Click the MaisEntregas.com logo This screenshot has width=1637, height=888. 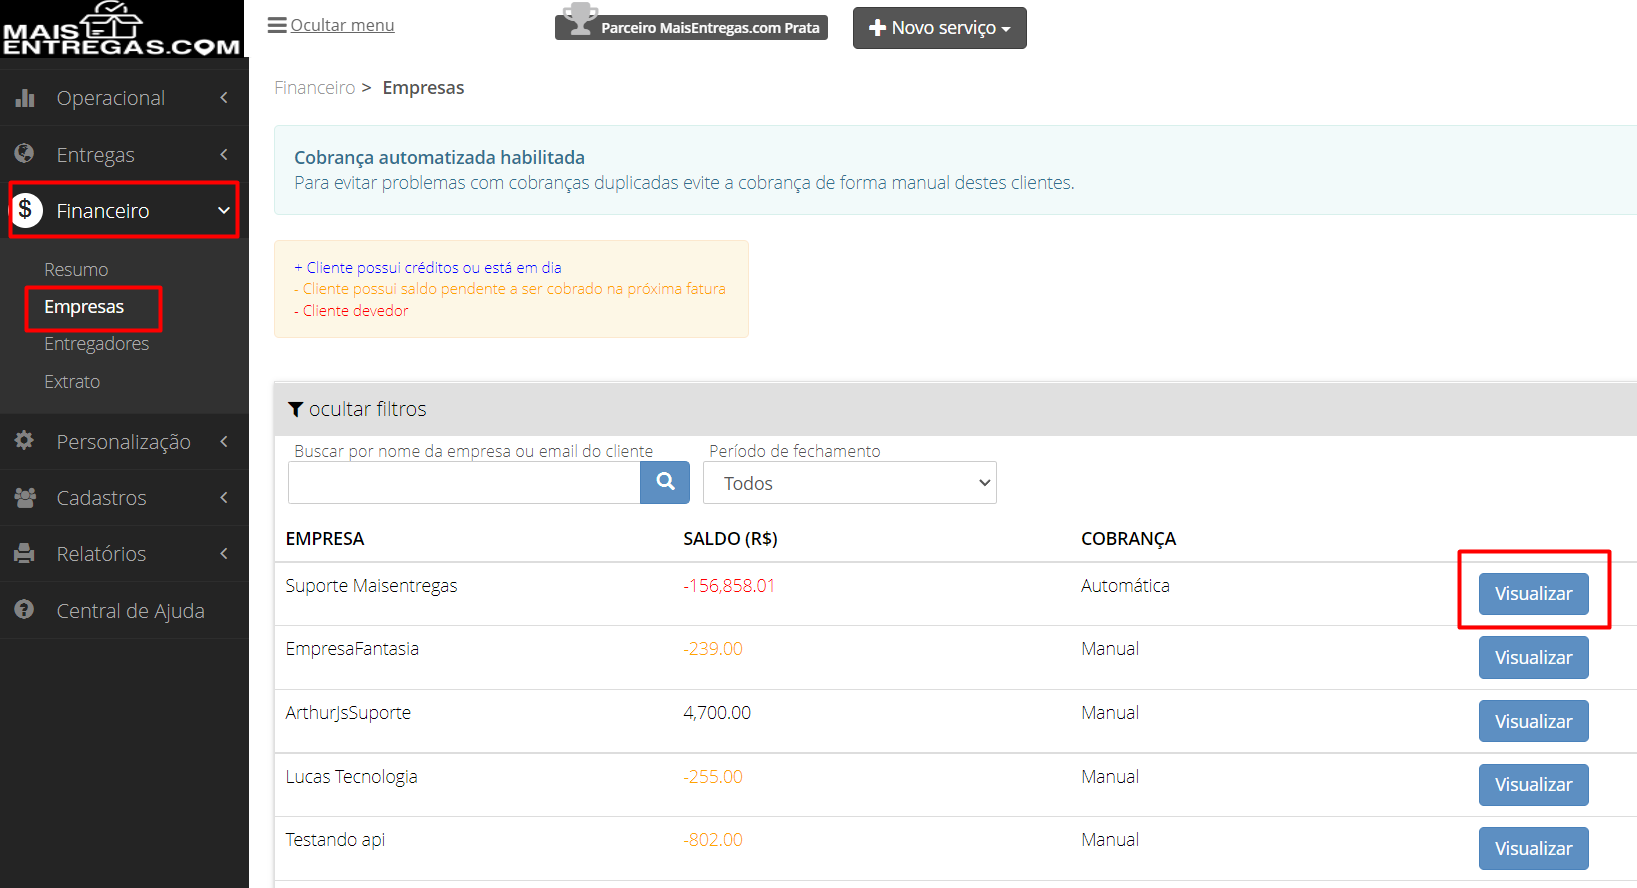click(x=122, y=29)
